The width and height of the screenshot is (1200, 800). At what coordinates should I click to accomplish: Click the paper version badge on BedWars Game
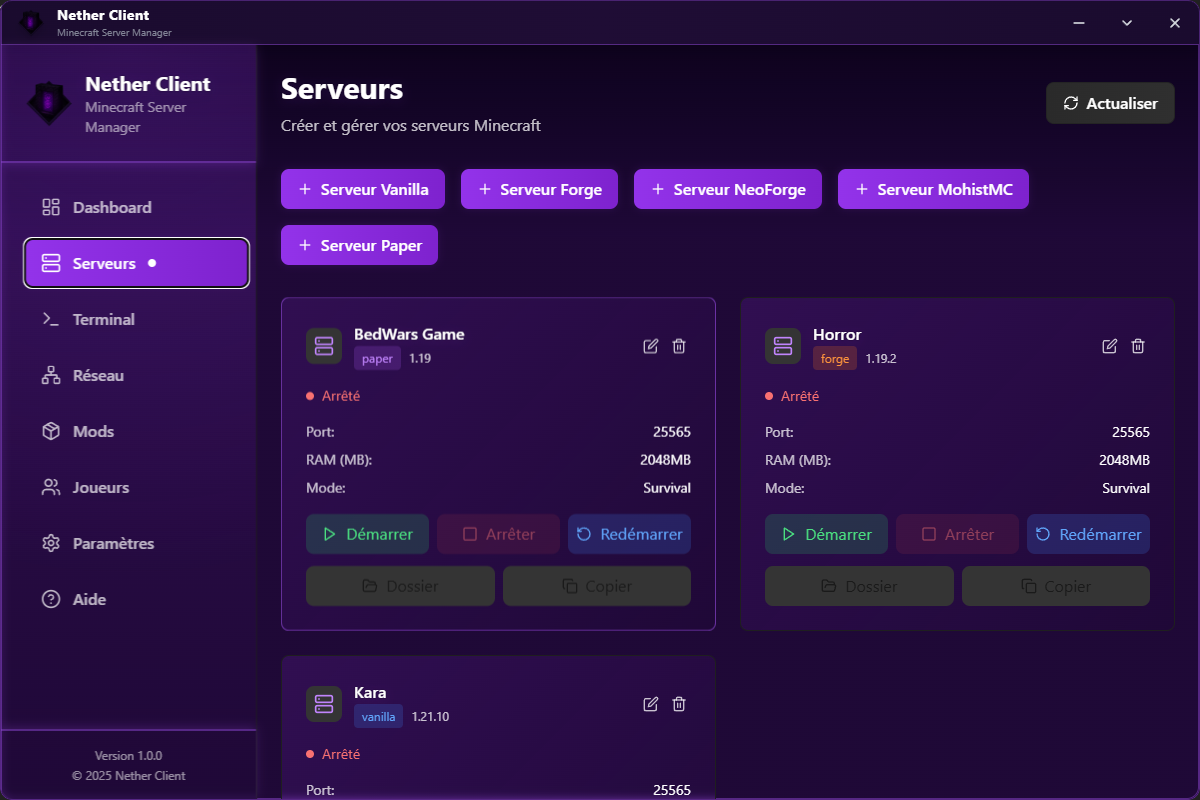[377, 358]
